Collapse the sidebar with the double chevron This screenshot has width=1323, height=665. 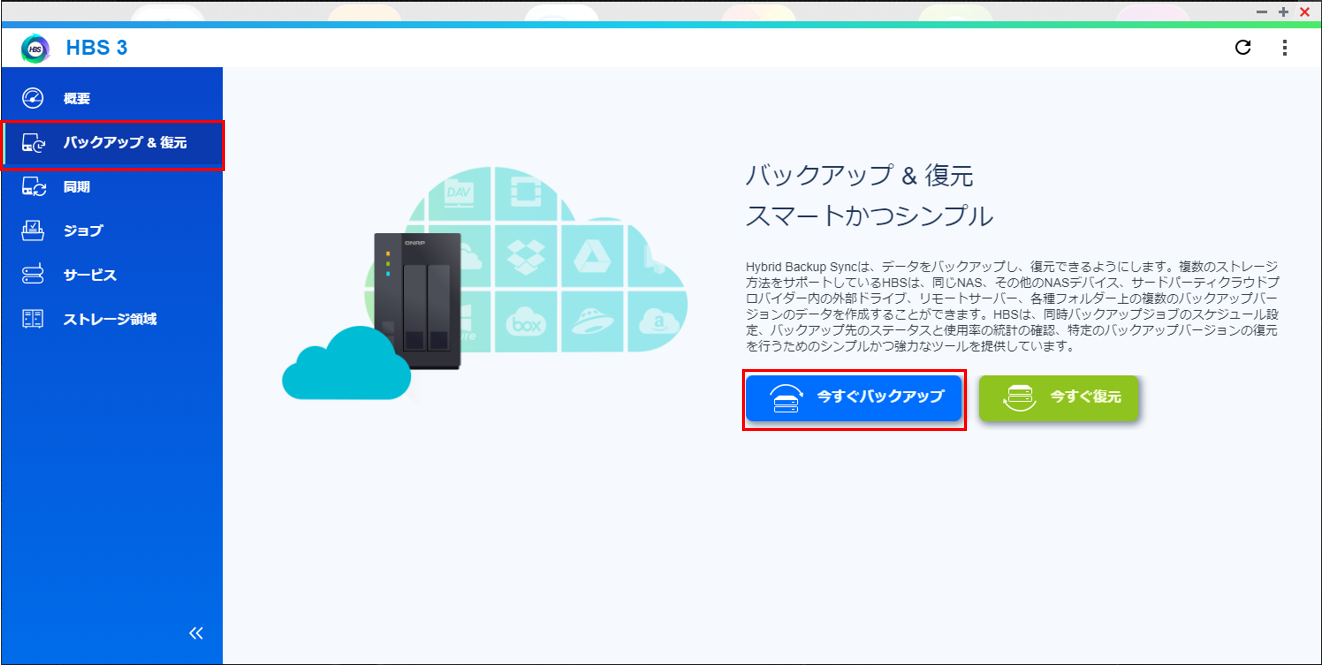[196, 633]
